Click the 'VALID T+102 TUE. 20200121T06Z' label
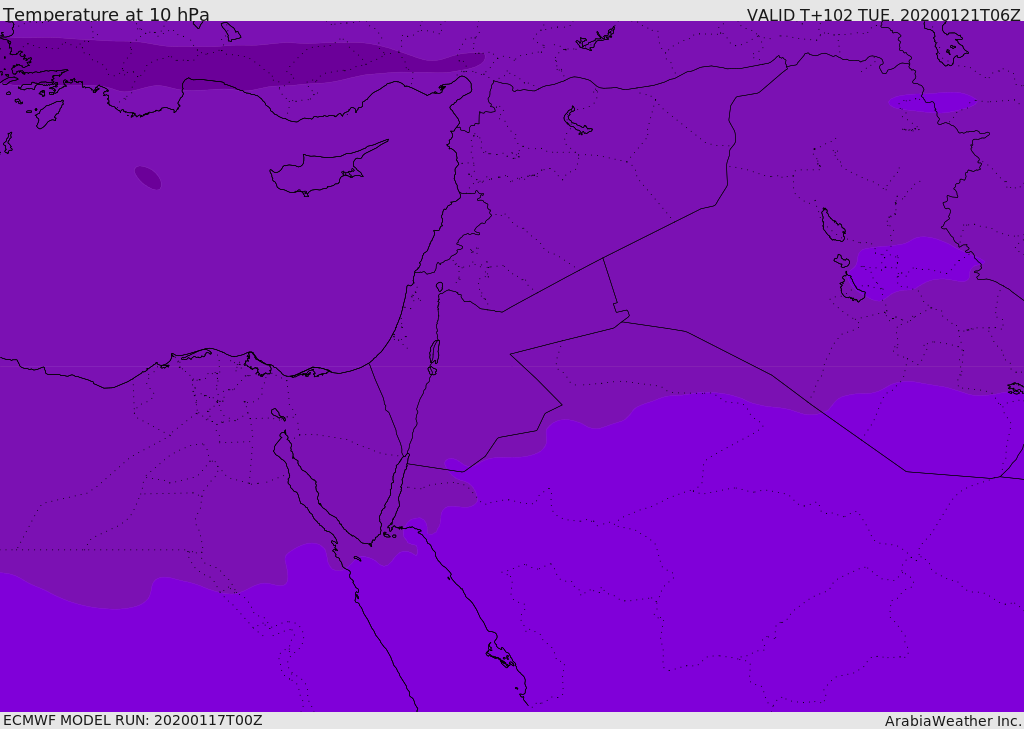The image size is (1024, 729). [x=884, y=15]
